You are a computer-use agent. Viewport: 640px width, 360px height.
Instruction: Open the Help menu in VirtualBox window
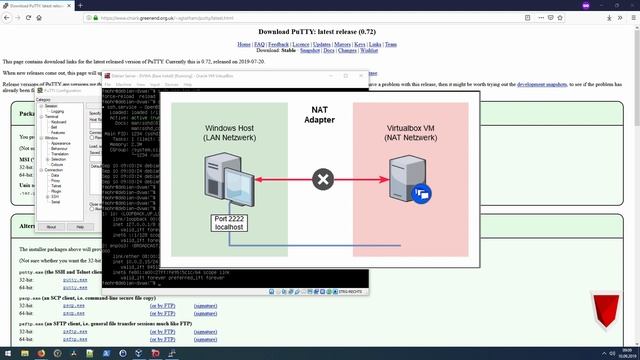[x=188, y=84]
